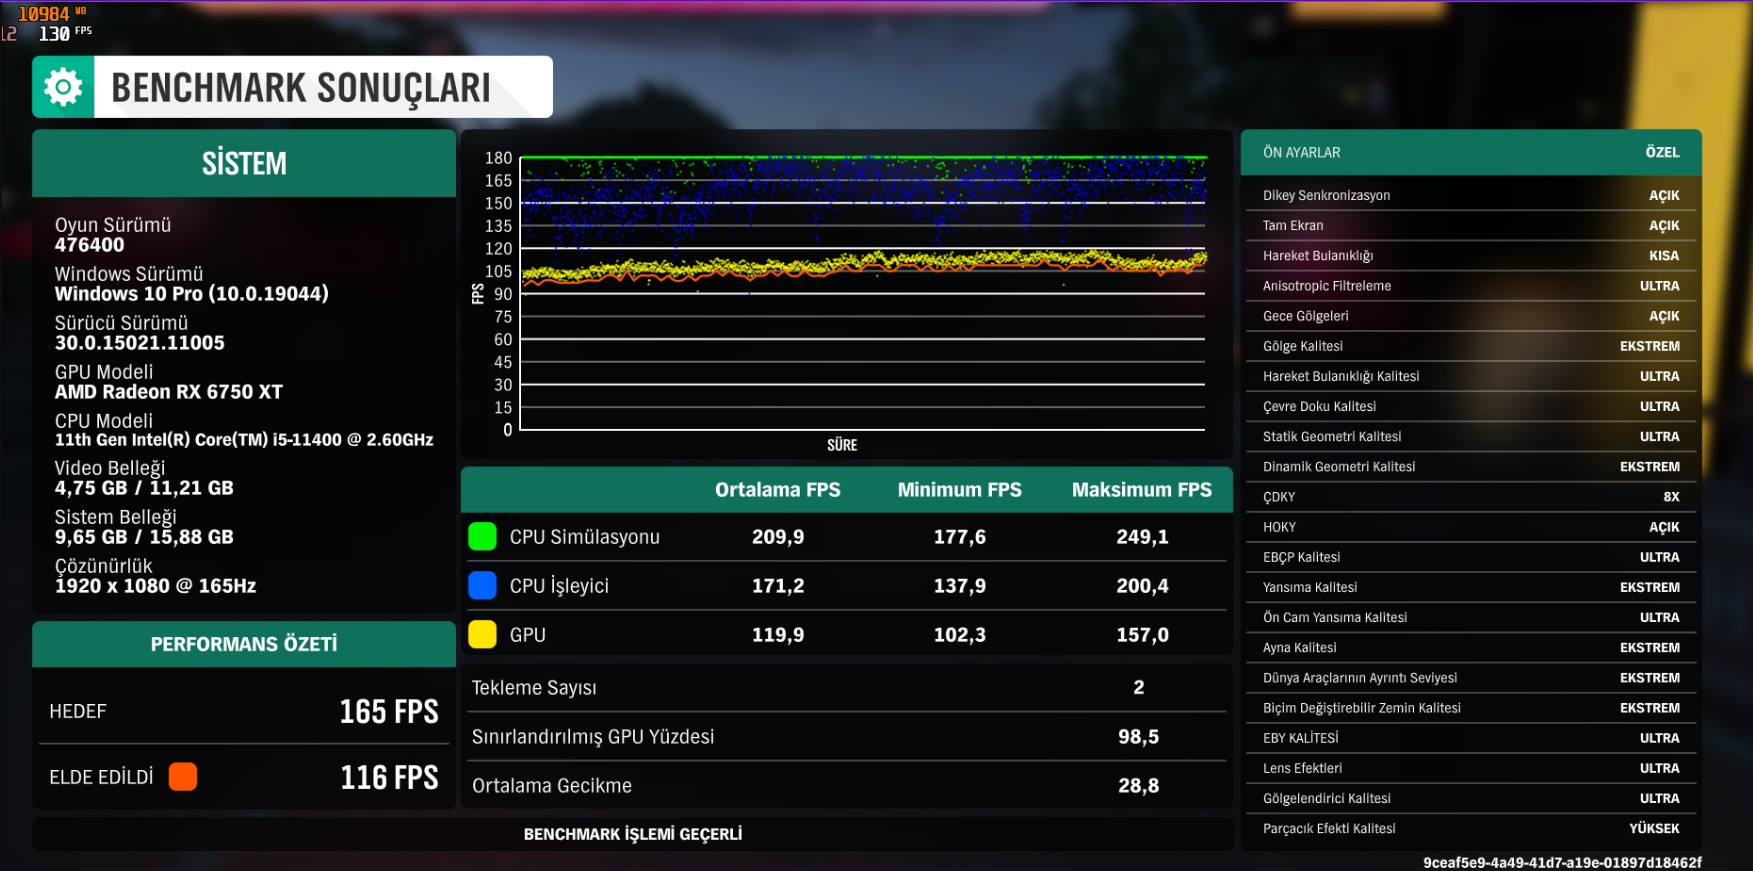
Task: Click the Ortalama FPS column header
Action: pos(777,490)
